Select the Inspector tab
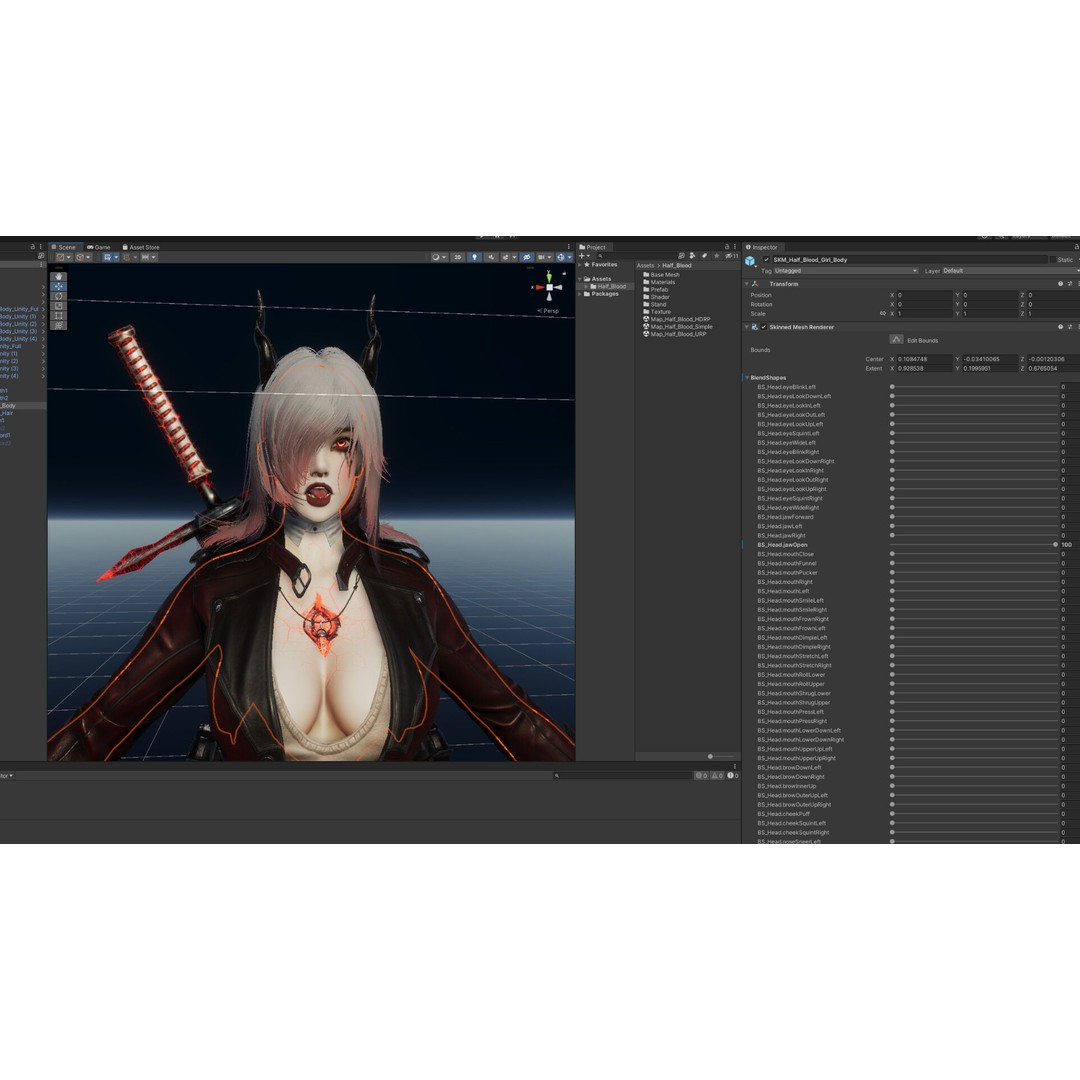This screenshot has width=1080, height=1080. point(762,247)
